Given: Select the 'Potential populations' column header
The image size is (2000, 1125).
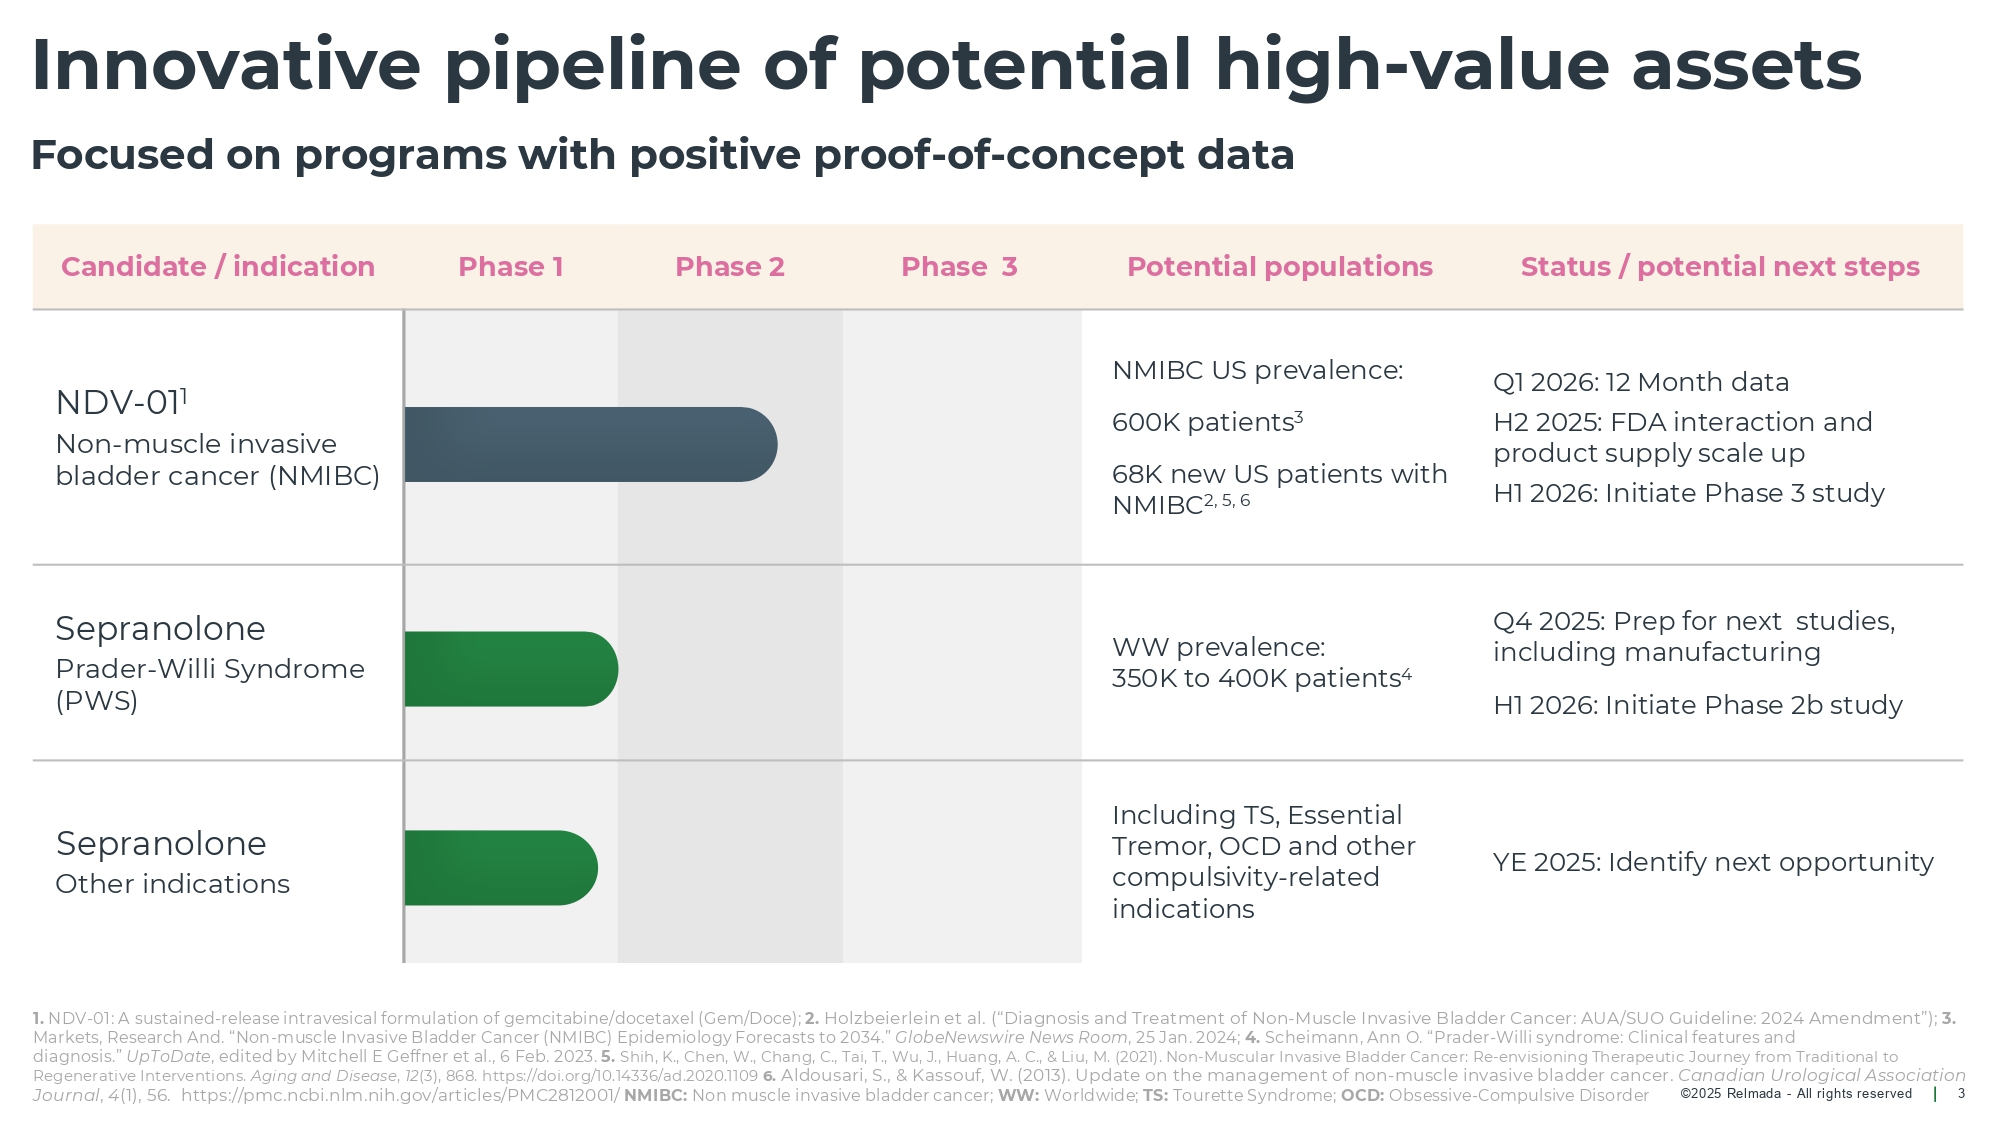Looking at the screenshot, I should pyautogui.click(x=1280, y=267).
